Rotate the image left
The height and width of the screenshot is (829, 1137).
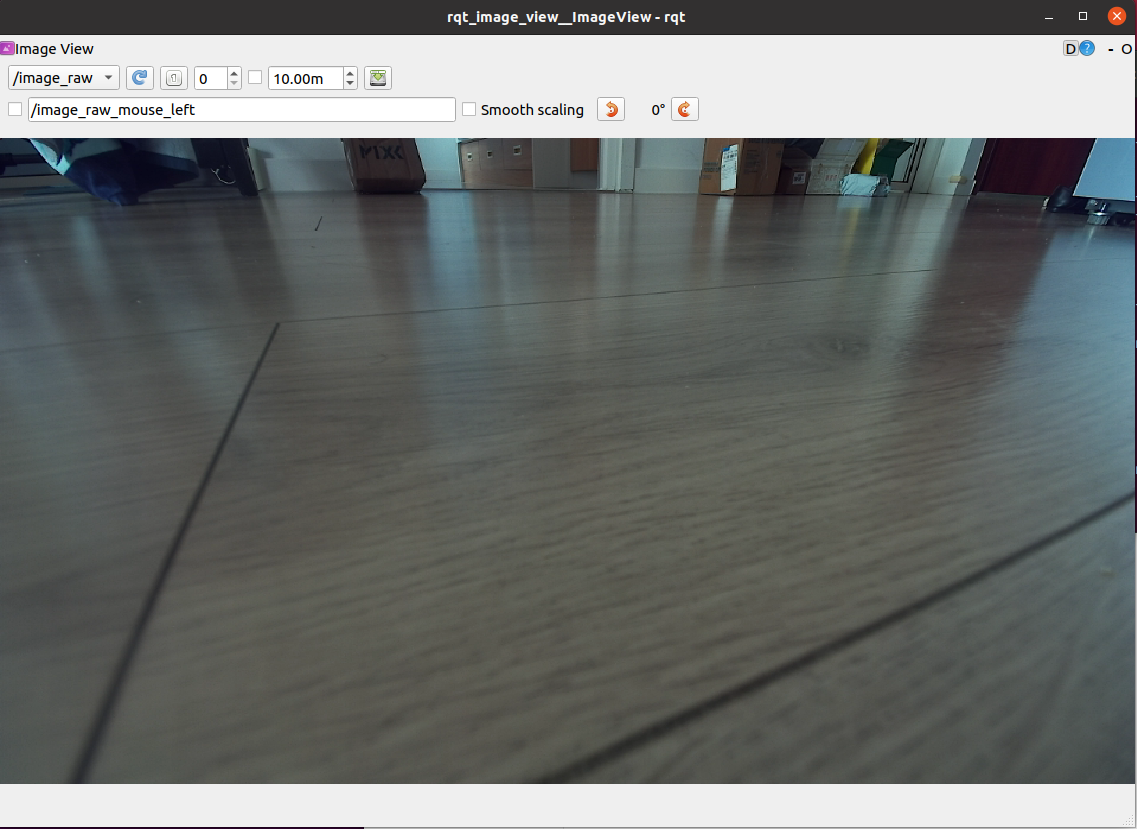[x=611, y=110]
